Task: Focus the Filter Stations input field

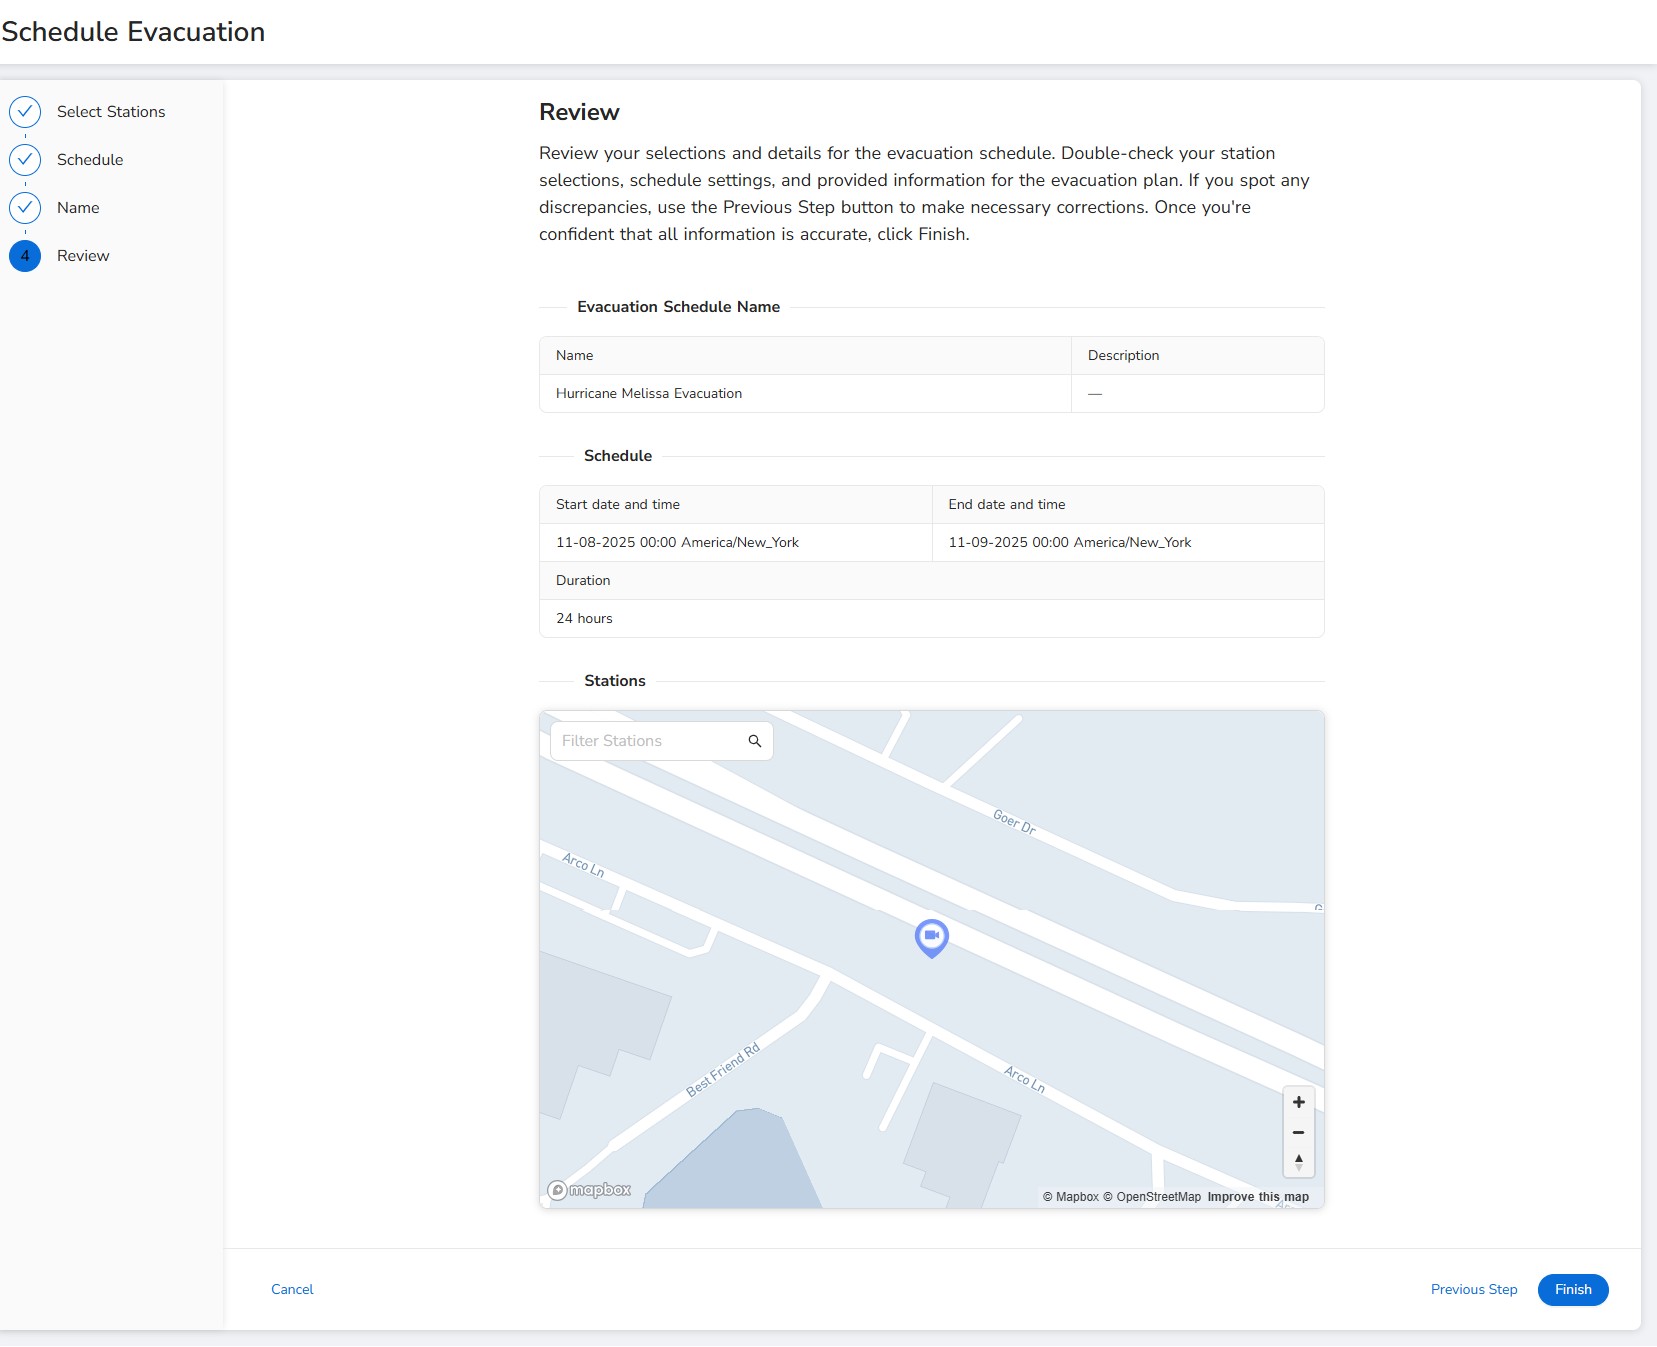Action: pos(645,741)
